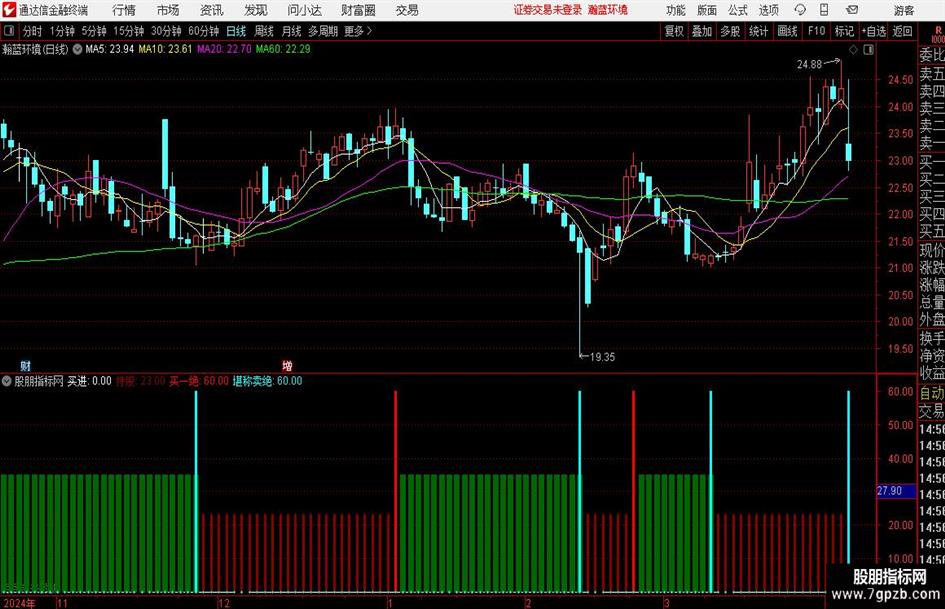945x609 pixels.
Task: Click the 叠加 overlay toolbar button
Action: [x=702, y=31]
